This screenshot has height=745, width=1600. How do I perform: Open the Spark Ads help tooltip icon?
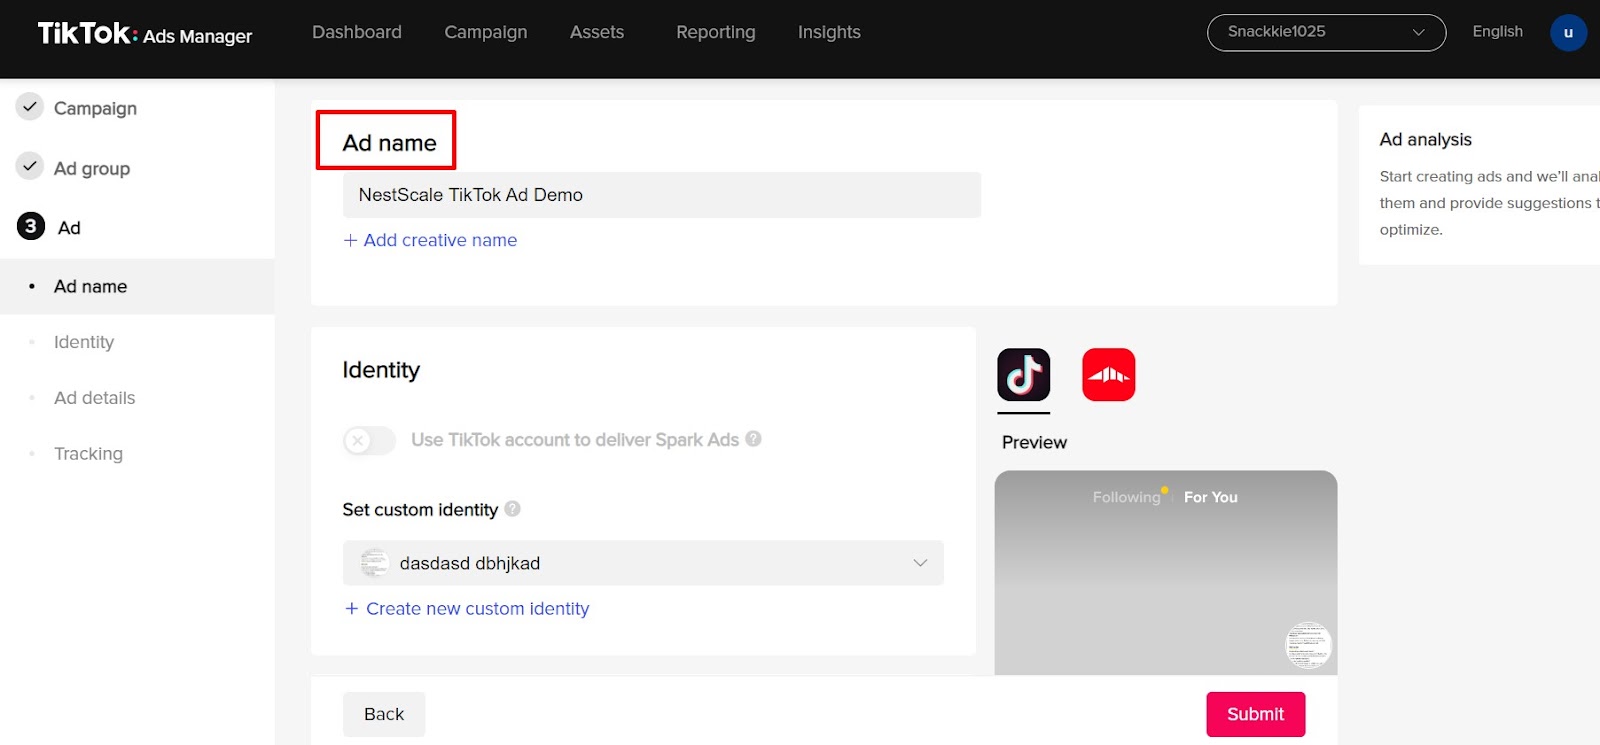754,438
